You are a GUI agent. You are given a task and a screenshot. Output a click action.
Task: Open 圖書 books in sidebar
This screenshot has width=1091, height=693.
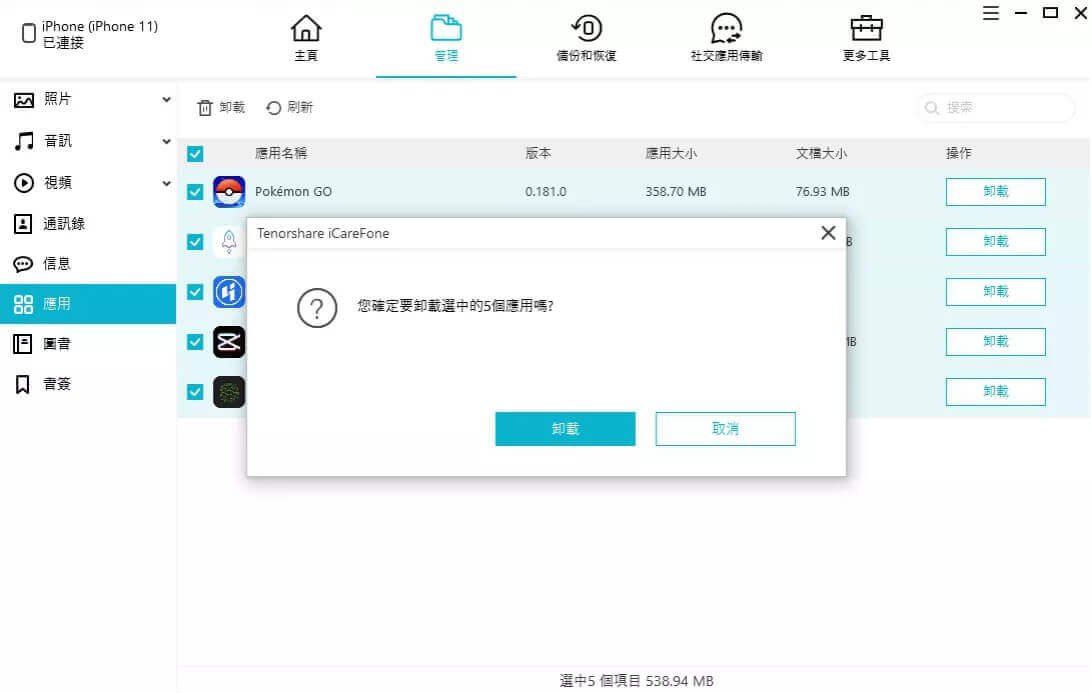(x=56, y=344)
